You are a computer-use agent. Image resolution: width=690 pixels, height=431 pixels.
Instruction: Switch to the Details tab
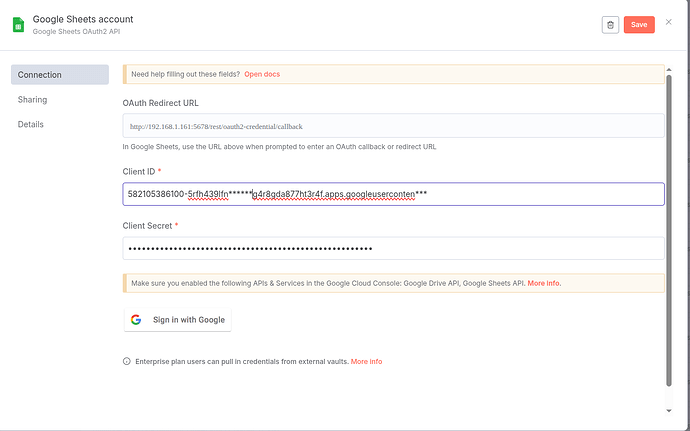[x=31, y=124]
